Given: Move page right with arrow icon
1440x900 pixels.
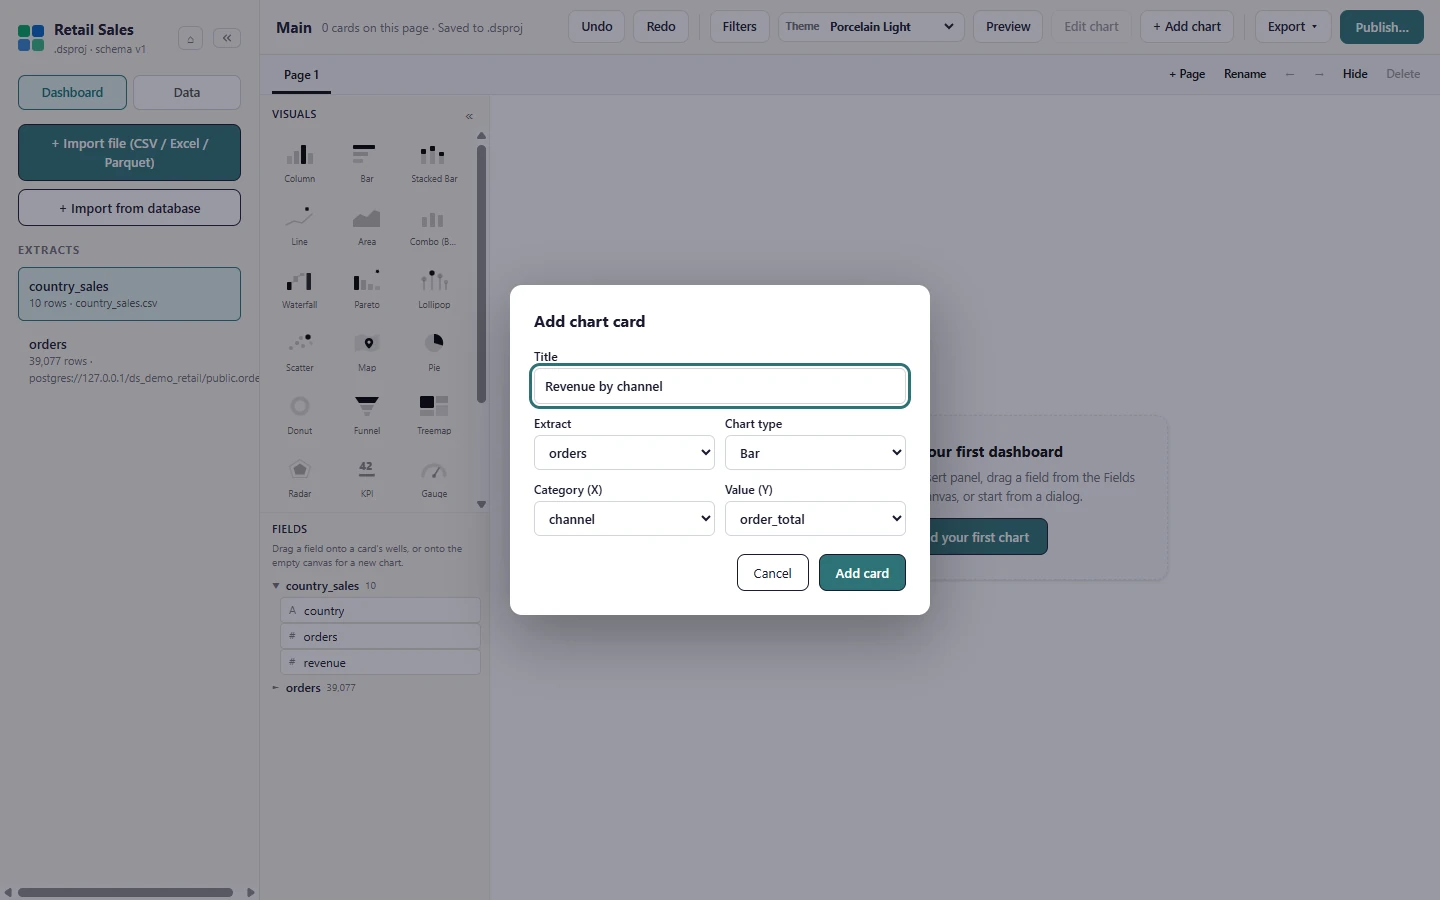Looking at the screenshot, I should 1319,74.
